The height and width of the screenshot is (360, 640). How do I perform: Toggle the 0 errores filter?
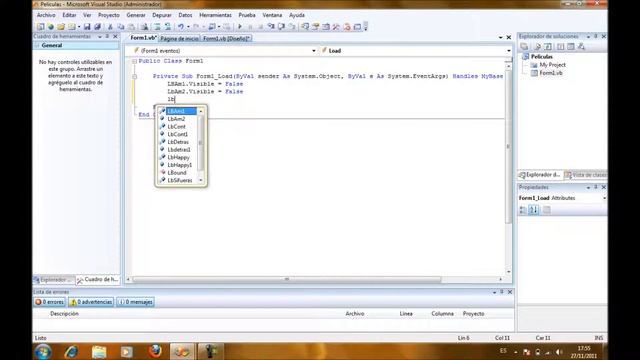coord(49,302)
